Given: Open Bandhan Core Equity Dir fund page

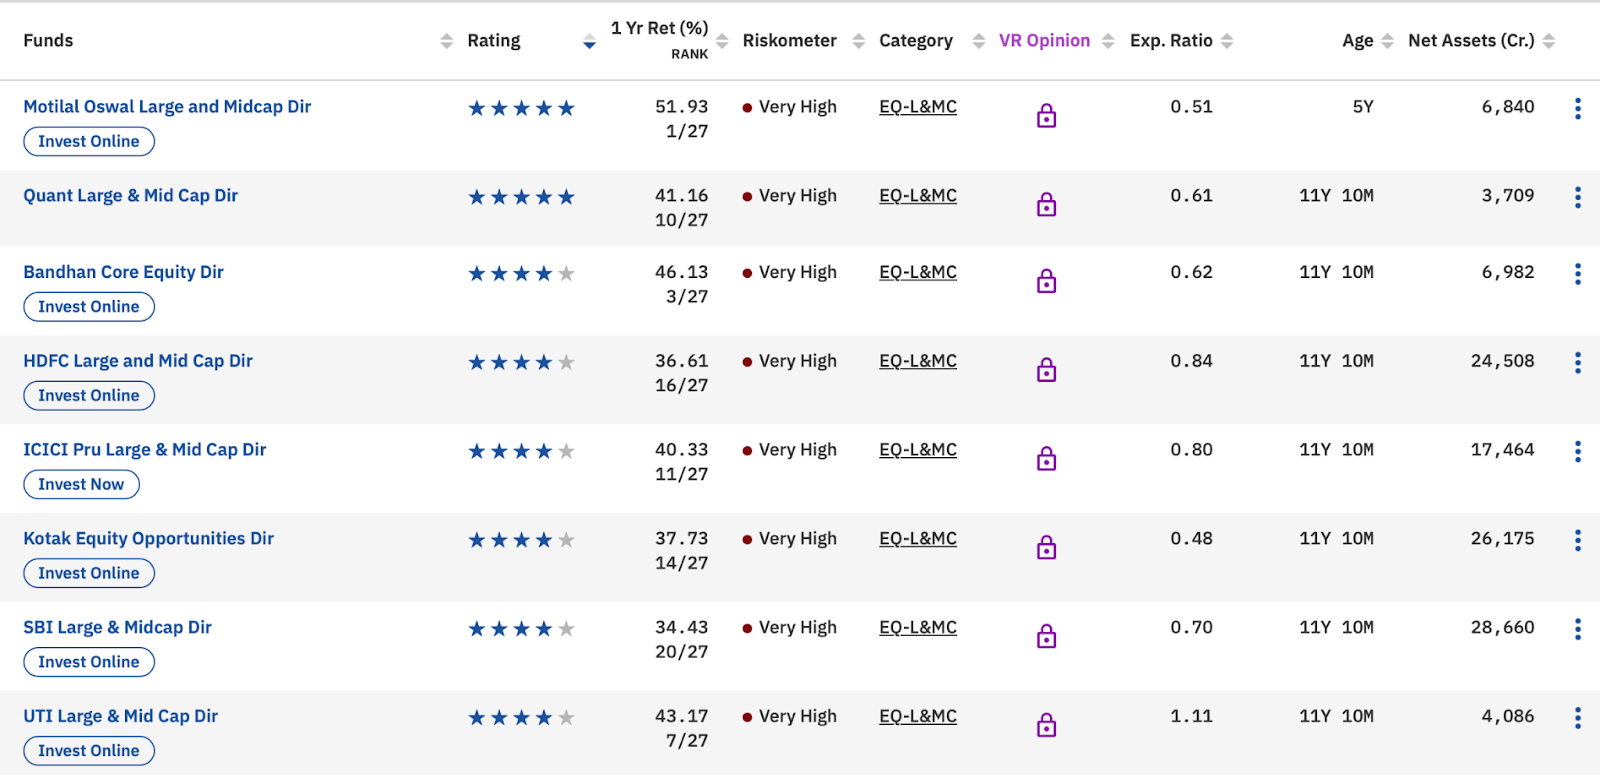Looking at the screenshot, I should pyautogui.click(x=123, y=272).
